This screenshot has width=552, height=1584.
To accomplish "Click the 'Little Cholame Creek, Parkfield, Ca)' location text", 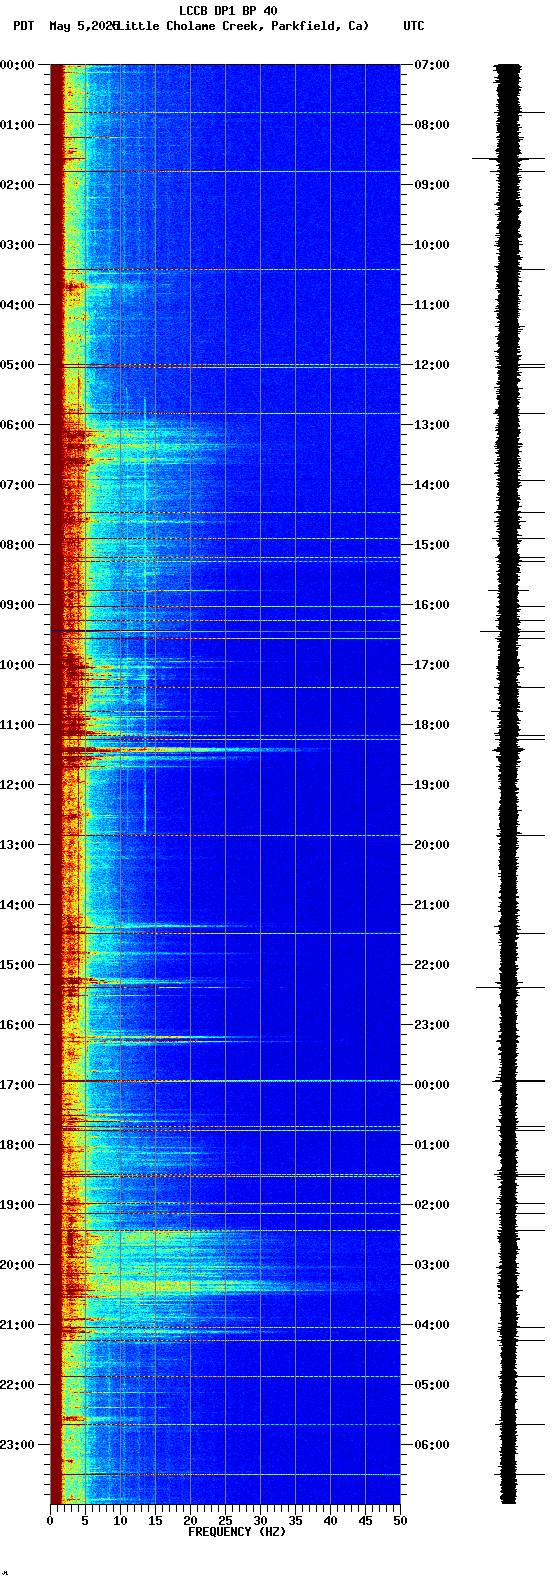I will tap(242, 26).
